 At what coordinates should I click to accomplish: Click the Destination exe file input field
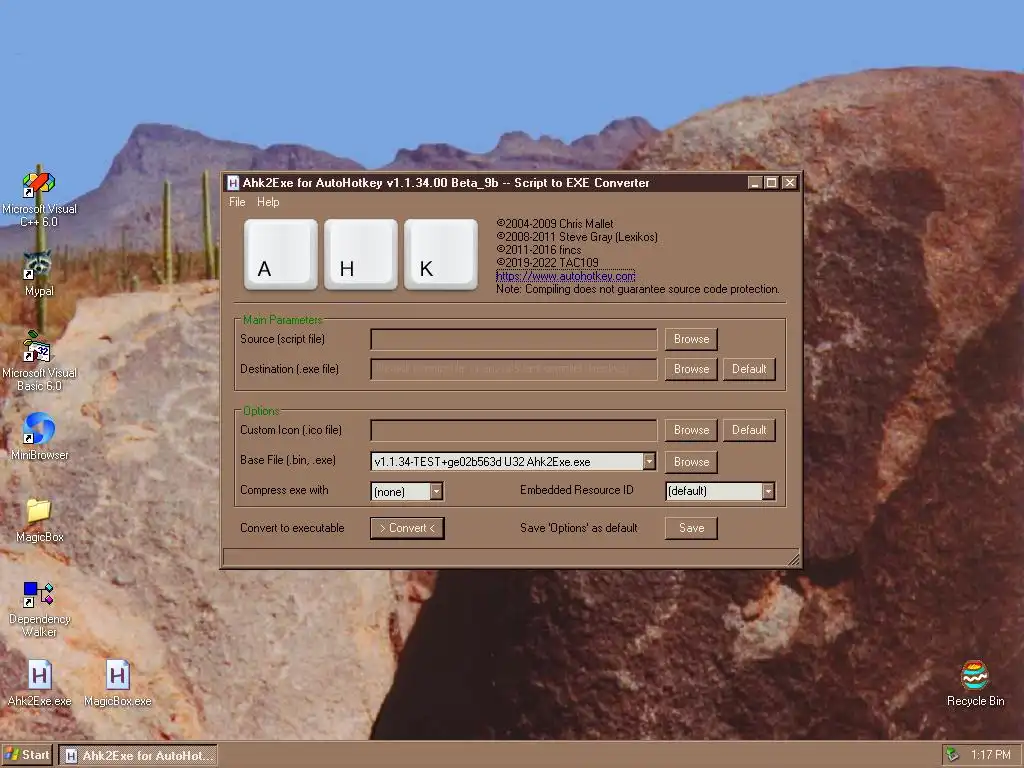513,369
